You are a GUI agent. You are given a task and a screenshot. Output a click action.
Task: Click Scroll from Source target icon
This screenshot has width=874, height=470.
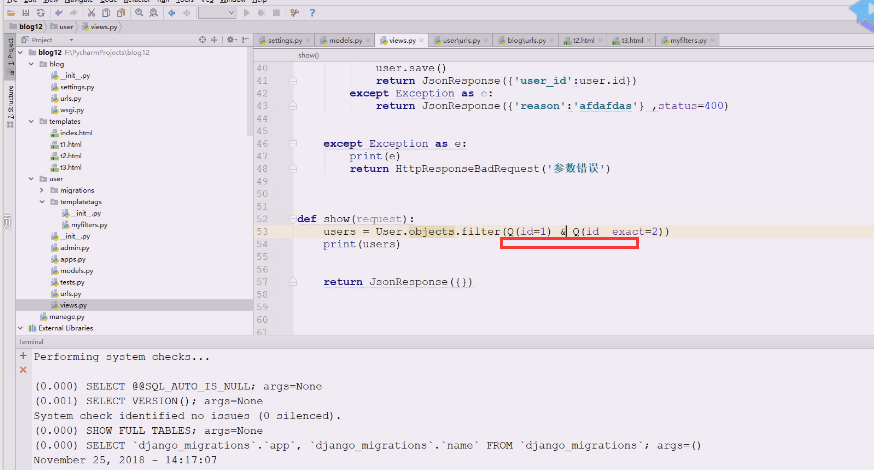(x=202, y=40)
